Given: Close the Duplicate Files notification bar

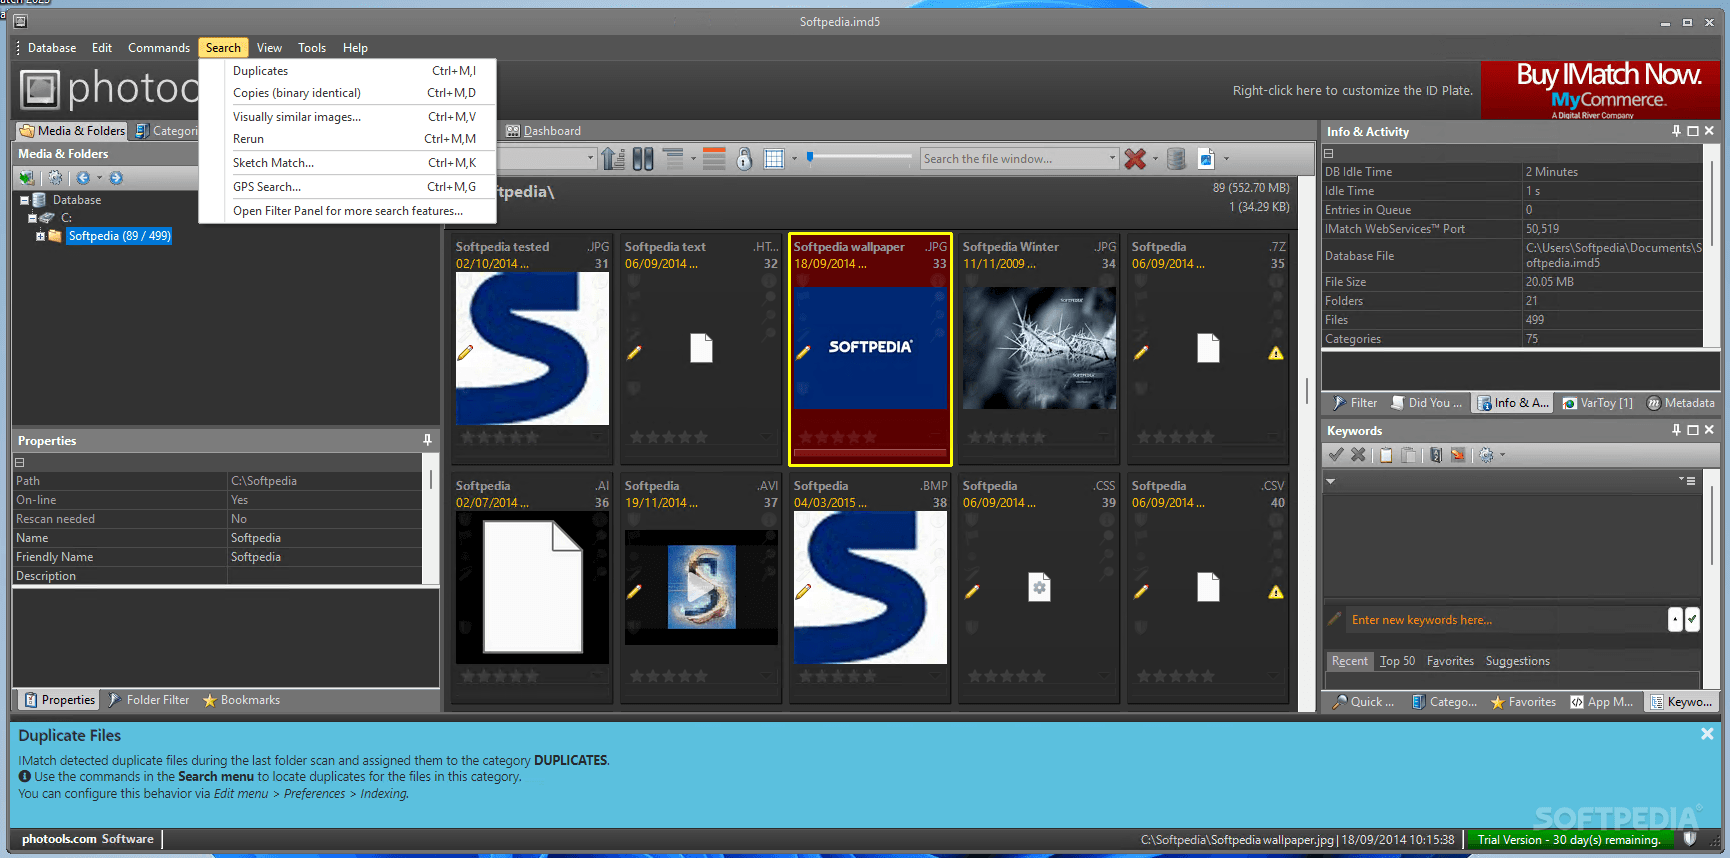Looking at the screenshot, I should click(1707, 734).
